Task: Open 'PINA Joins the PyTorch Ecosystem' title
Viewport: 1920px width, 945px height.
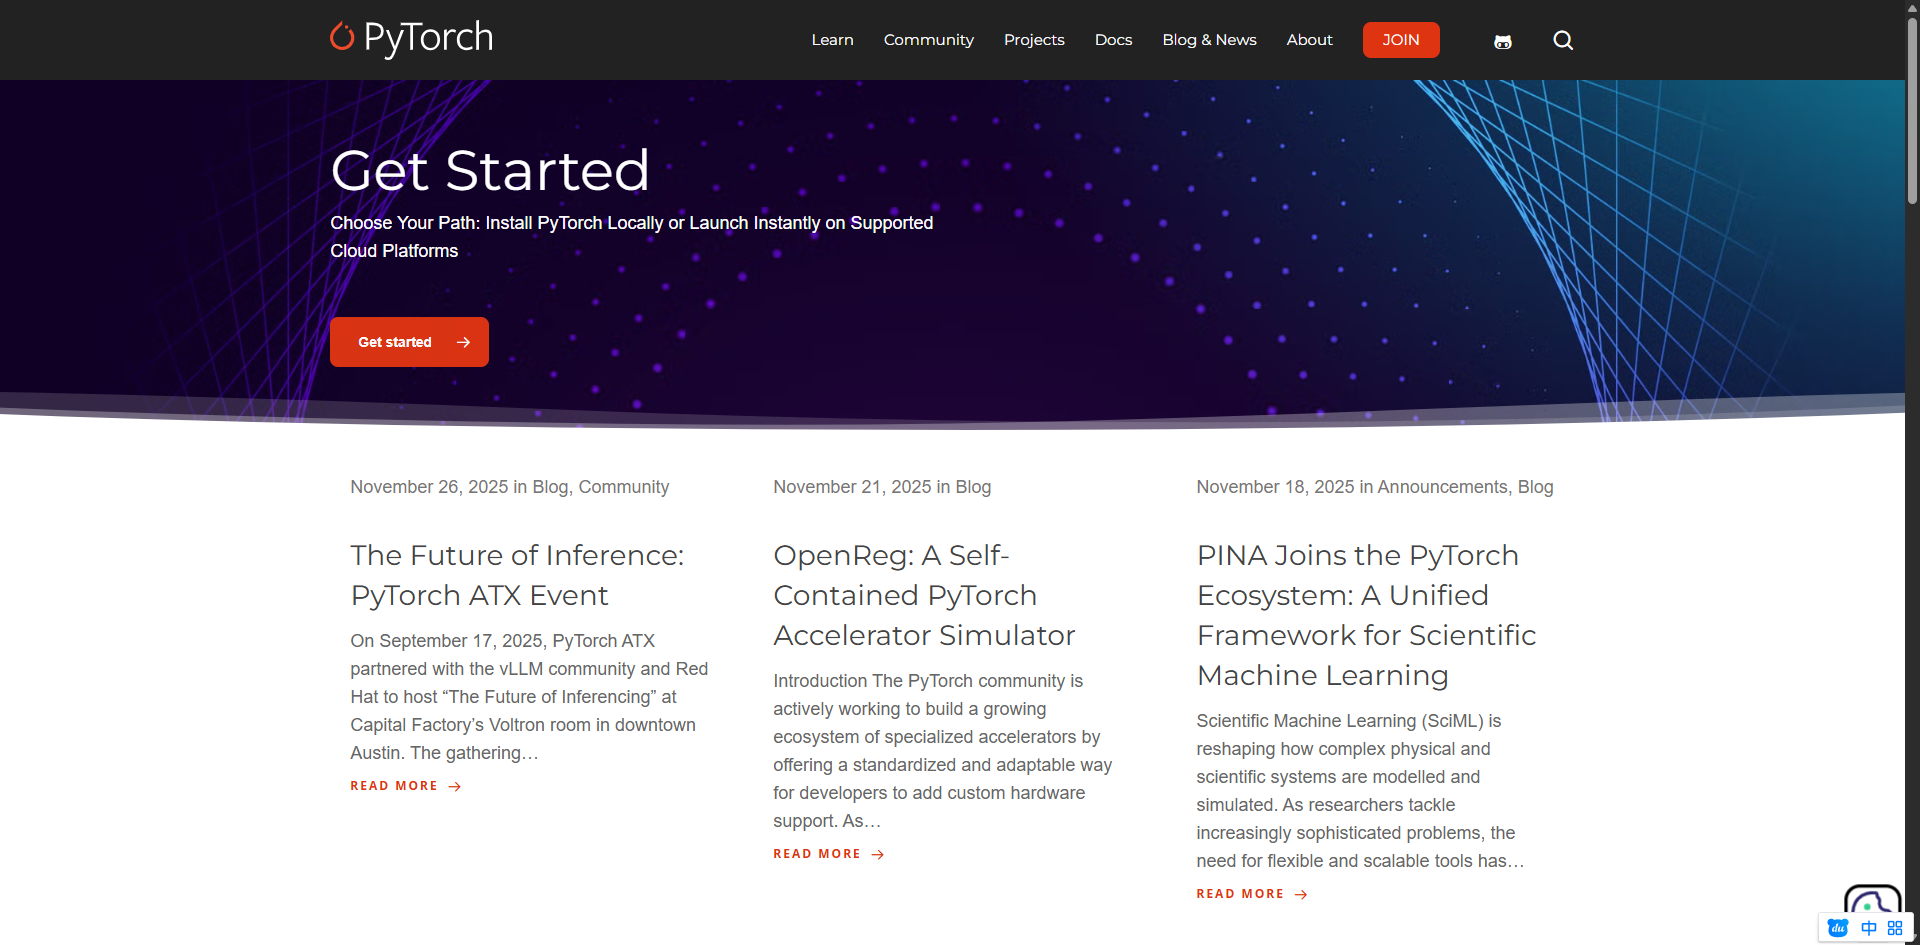Action: tap(1366, 615)
